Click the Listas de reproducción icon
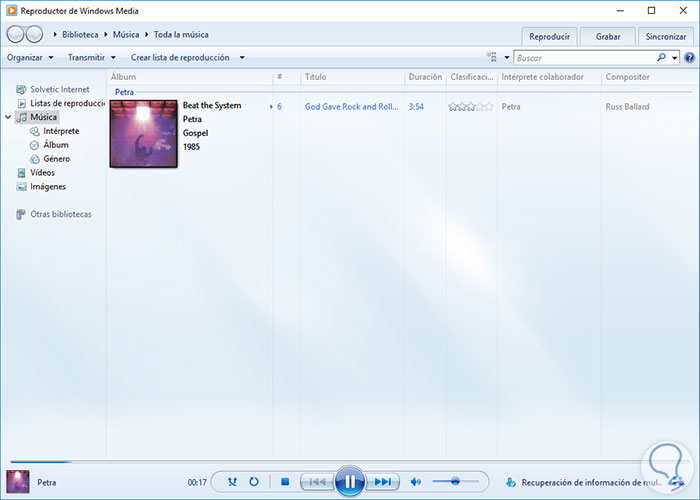 [21, 103]
